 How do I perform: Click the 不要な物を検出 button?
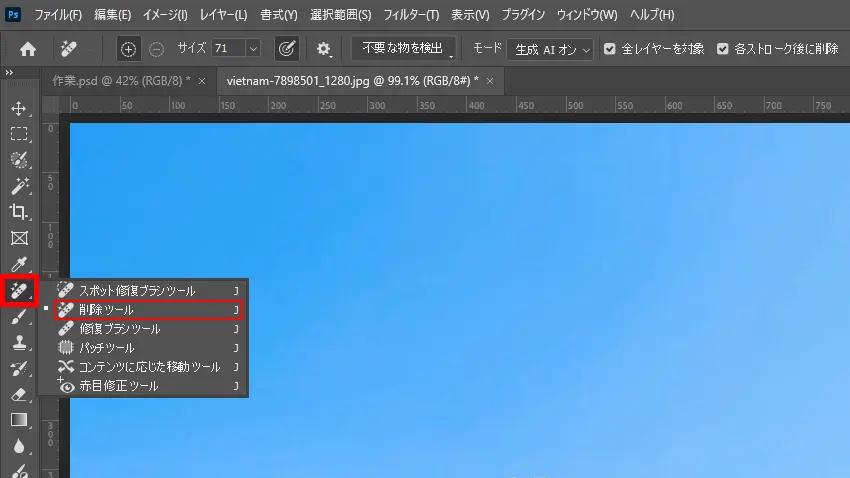pos(403,48)
